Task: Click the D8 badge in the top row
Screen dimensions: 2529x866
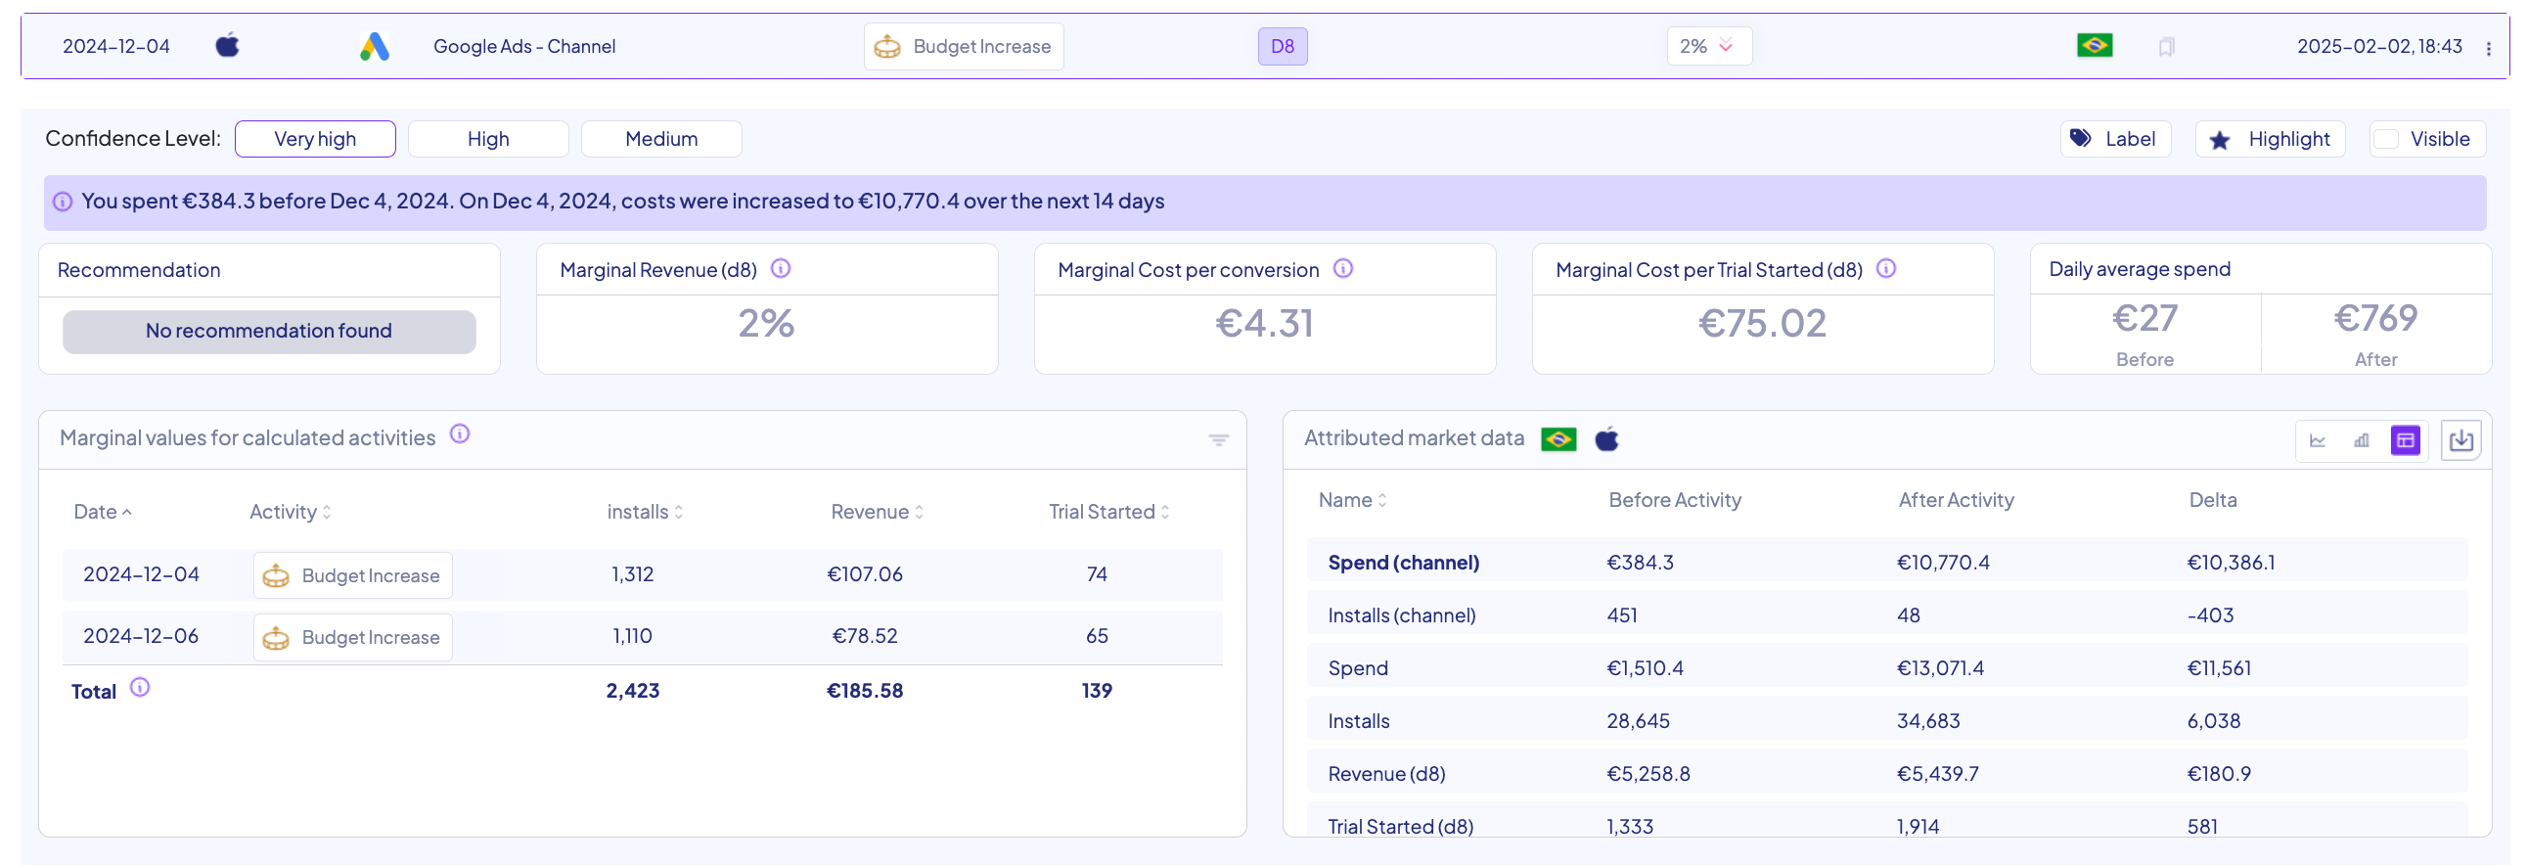Action: (x=1282, y=47)
